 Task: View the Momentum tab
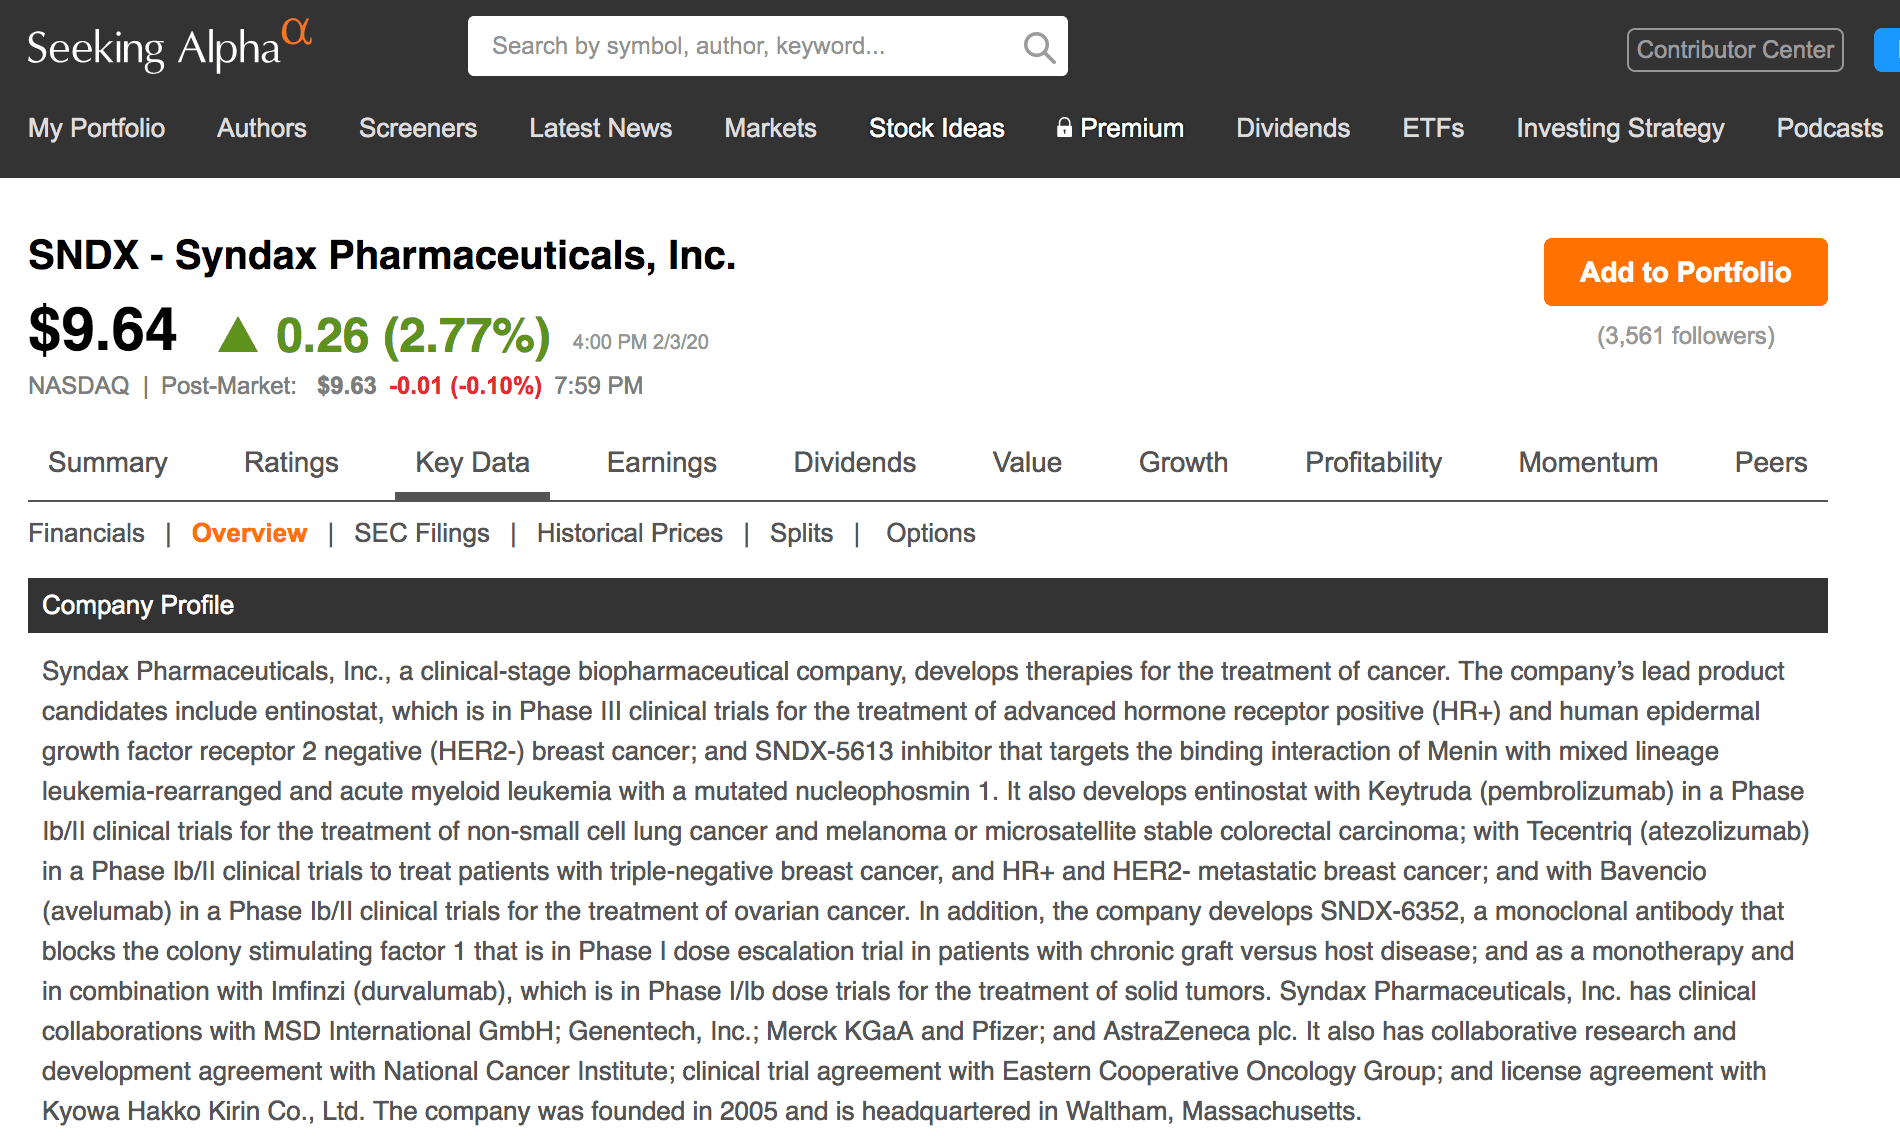coord(1587,462)
